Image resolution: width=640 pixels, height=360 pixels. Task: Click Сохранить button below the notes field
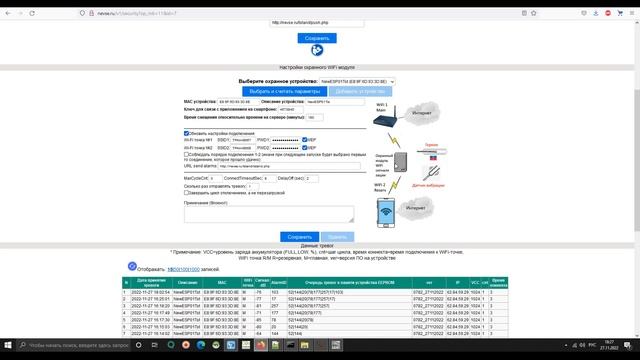point(300,237)
